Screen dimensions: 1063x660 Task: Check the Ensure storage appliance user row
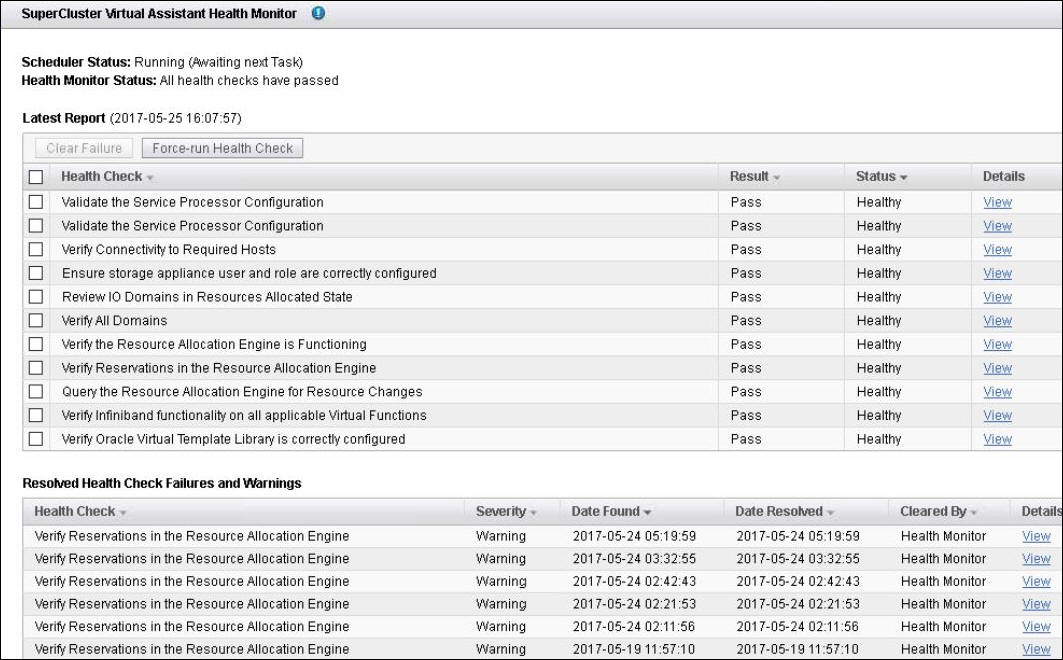pyautogui.click(x=37, y=273)
